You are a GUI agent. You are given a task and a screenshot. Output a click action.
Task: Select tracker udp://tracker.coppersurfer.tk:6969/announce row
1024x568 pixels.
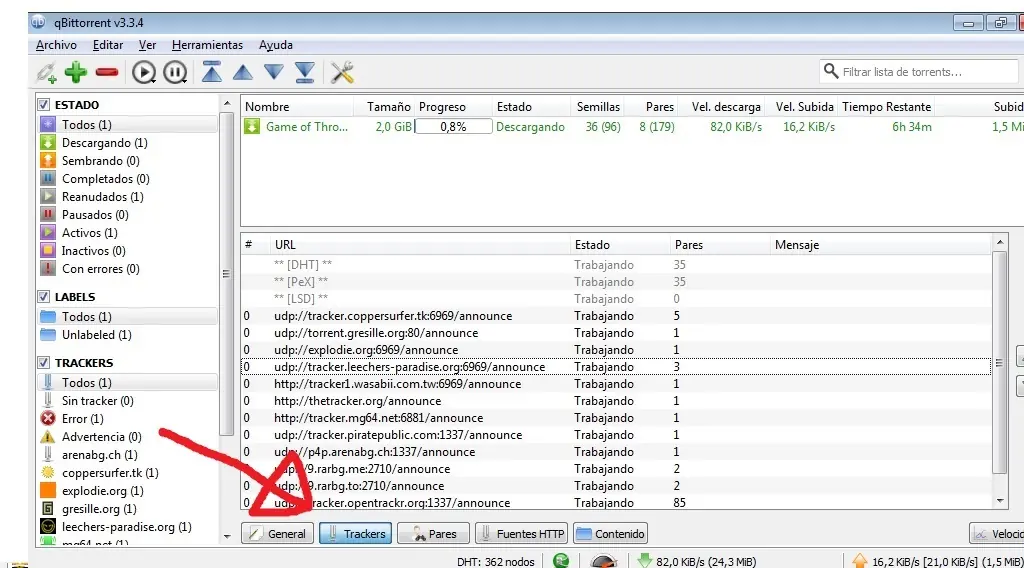[616, 315]
